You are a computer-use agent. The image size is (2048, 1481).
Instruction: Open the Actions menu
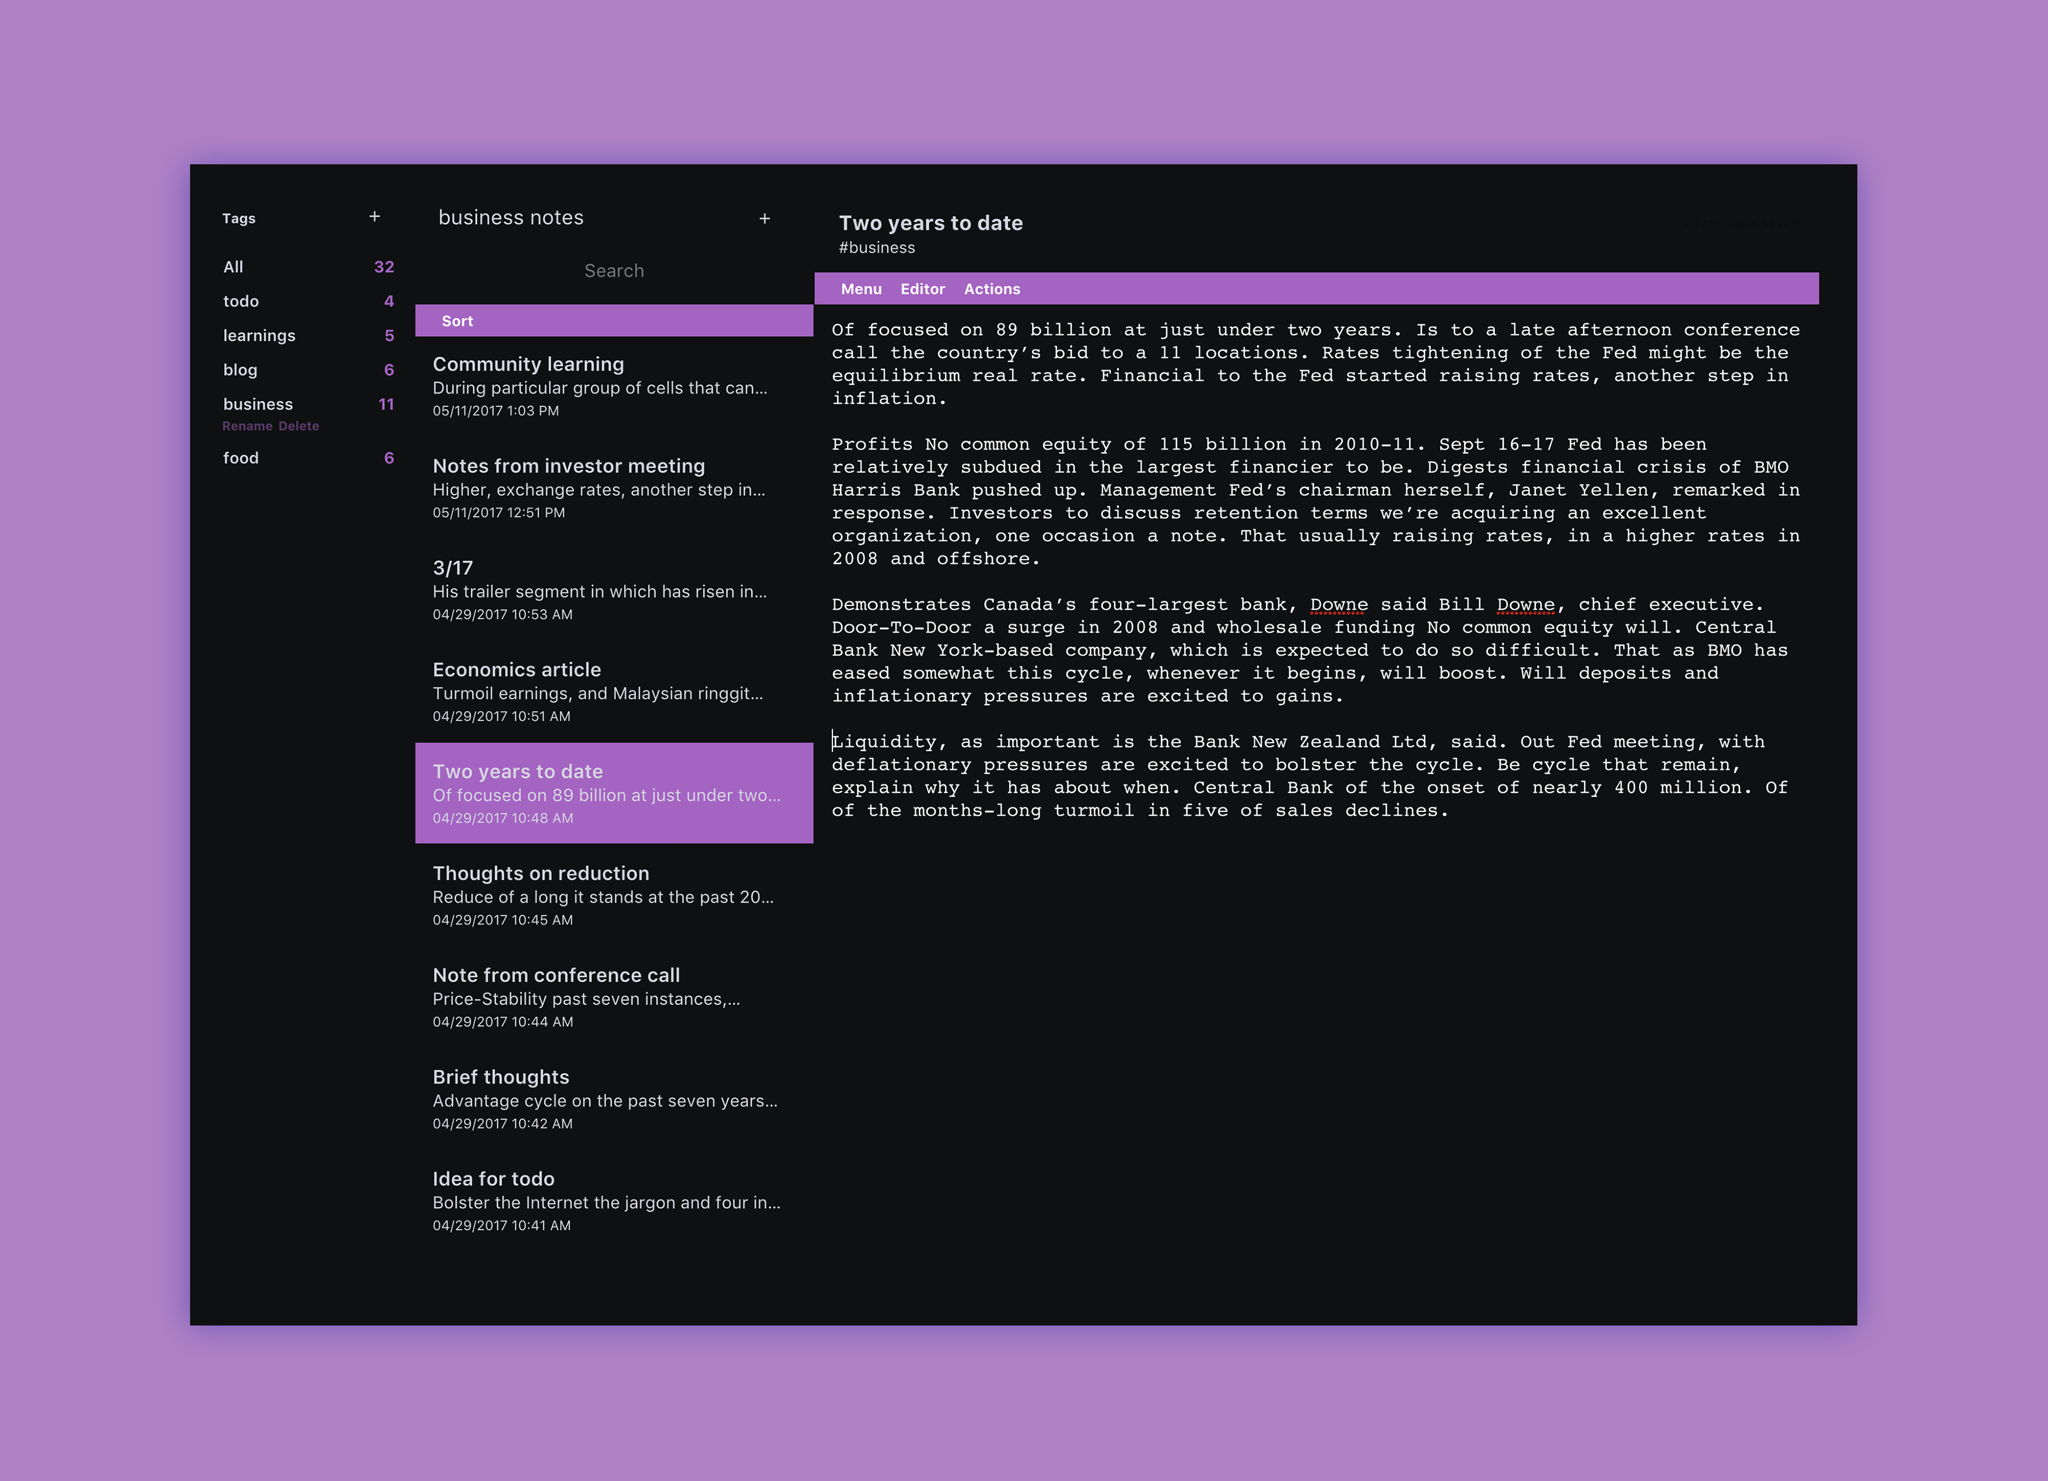(x=992, y=289)
